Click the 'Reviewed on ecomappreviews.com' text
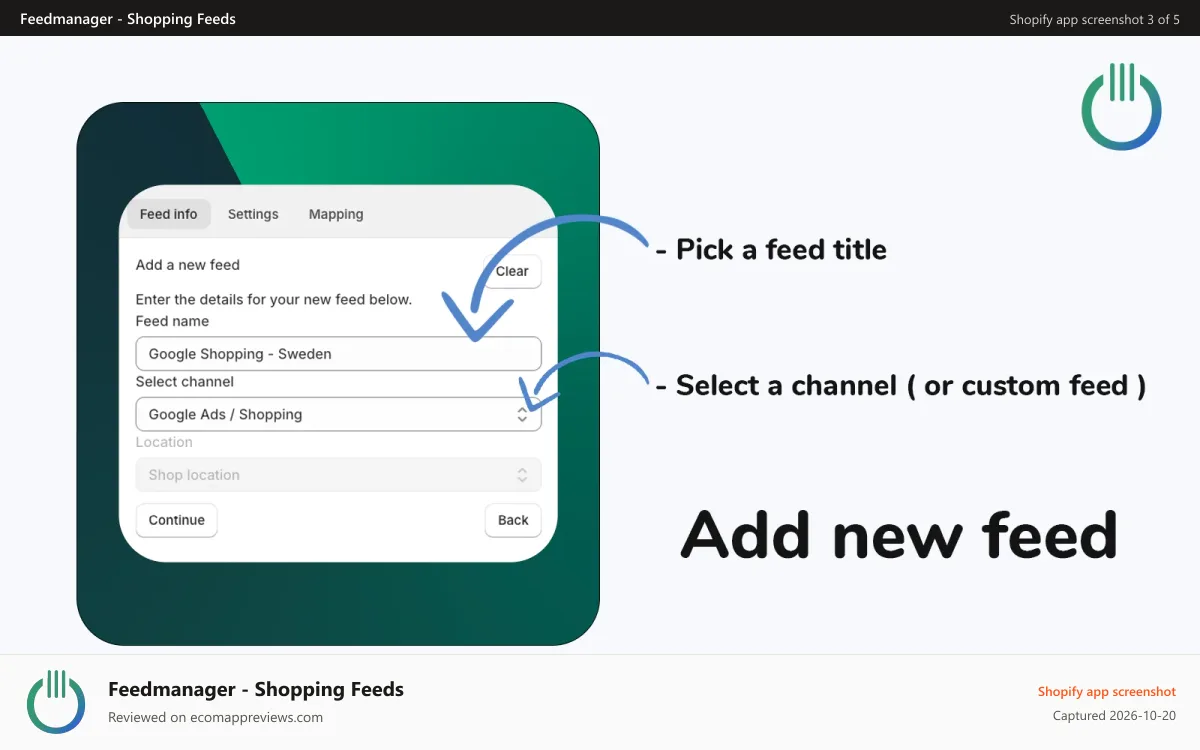Screen dimensions: 1200x750 click(216, 717)
